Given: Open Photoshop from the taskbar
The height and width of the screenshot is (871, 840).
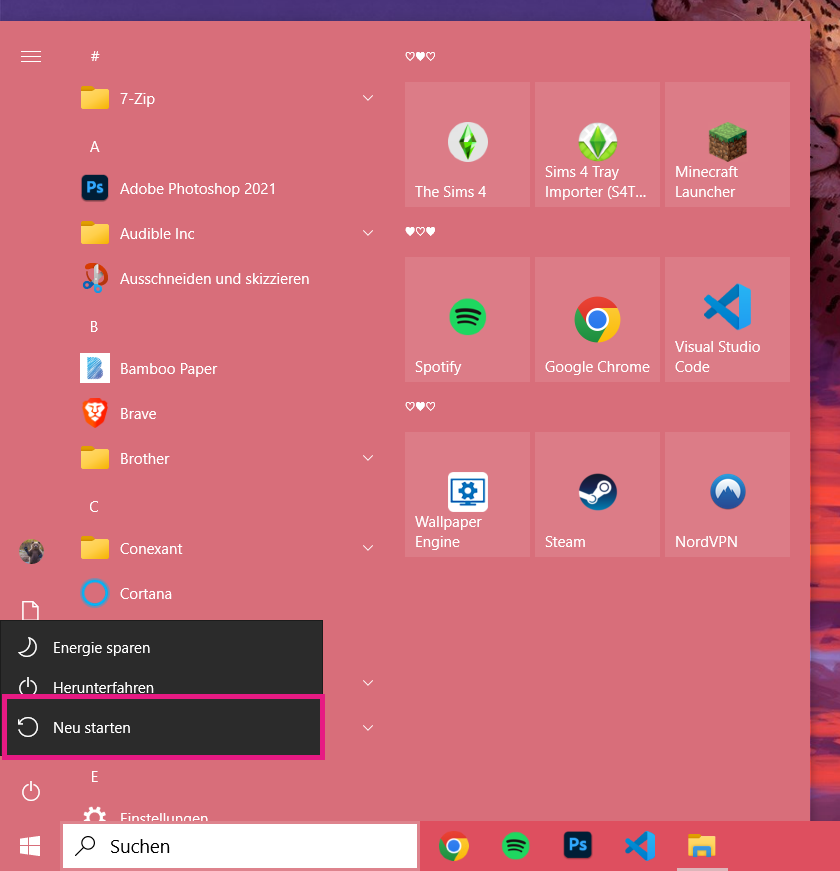Looking at the screenshot, I should (x=578, y=846).
